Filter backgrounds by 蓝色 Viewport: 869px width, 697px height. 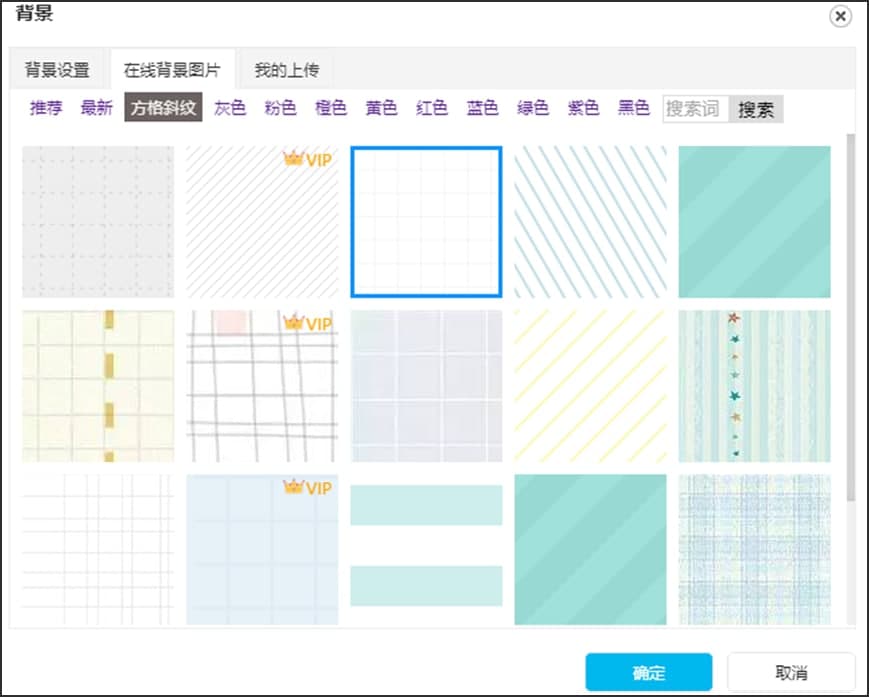pyautogui.click(x=481, y=109)
